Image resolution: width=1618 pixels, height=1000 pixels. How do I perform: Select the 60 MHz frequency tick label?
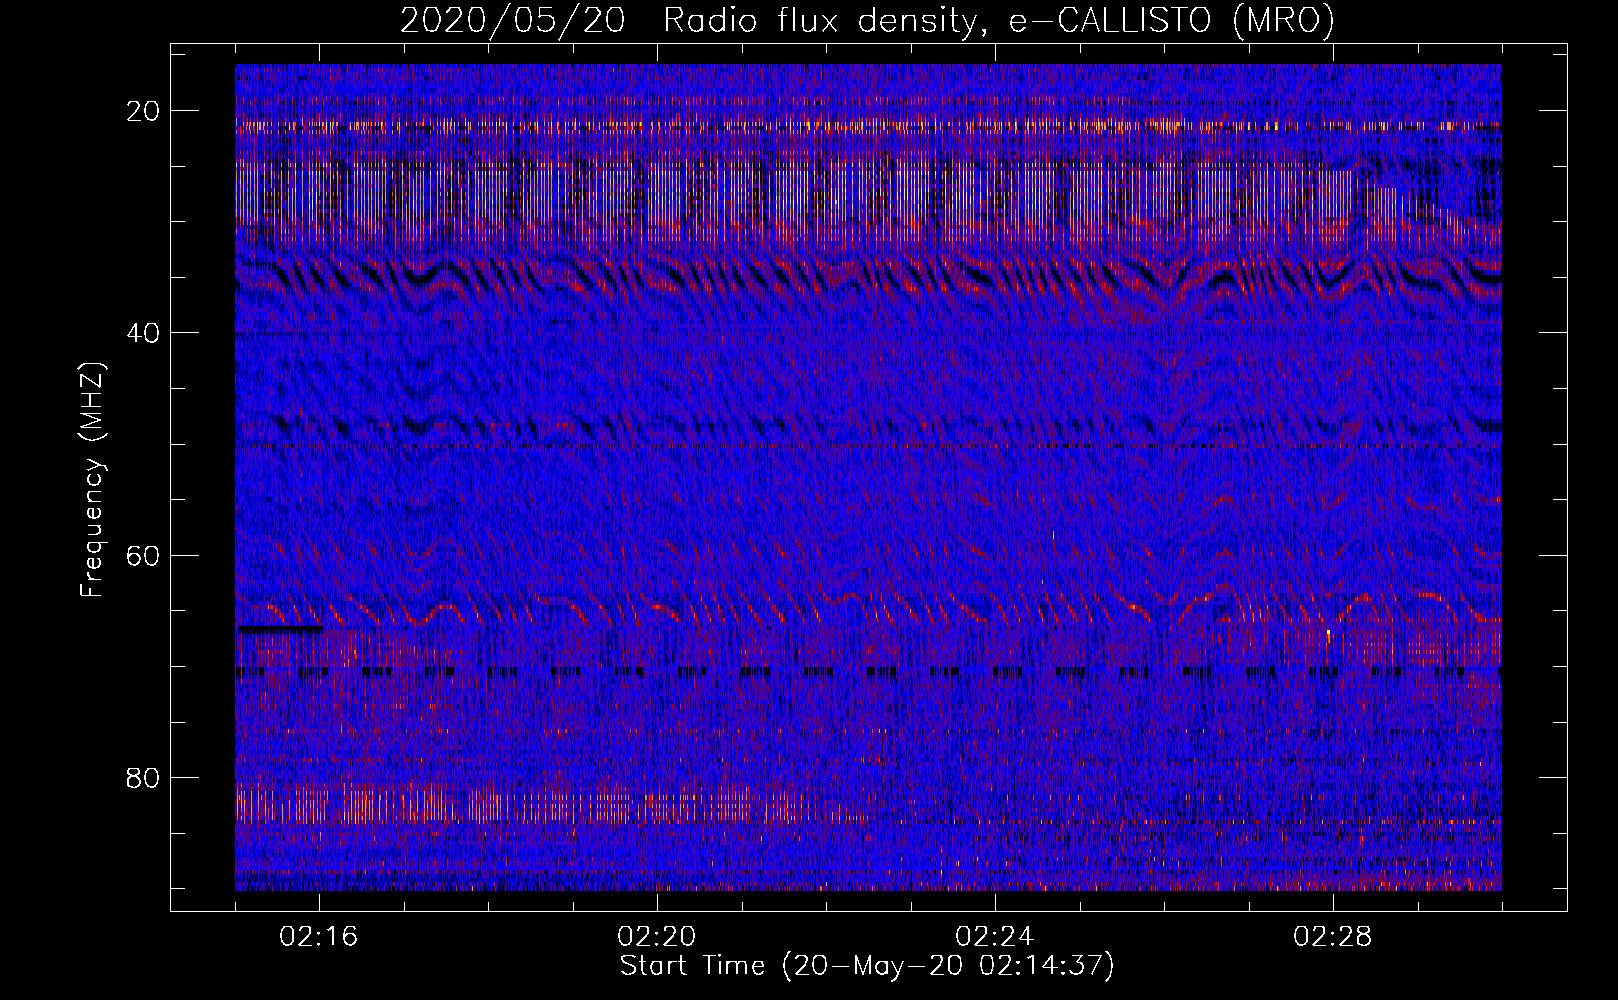click(144, 555)
